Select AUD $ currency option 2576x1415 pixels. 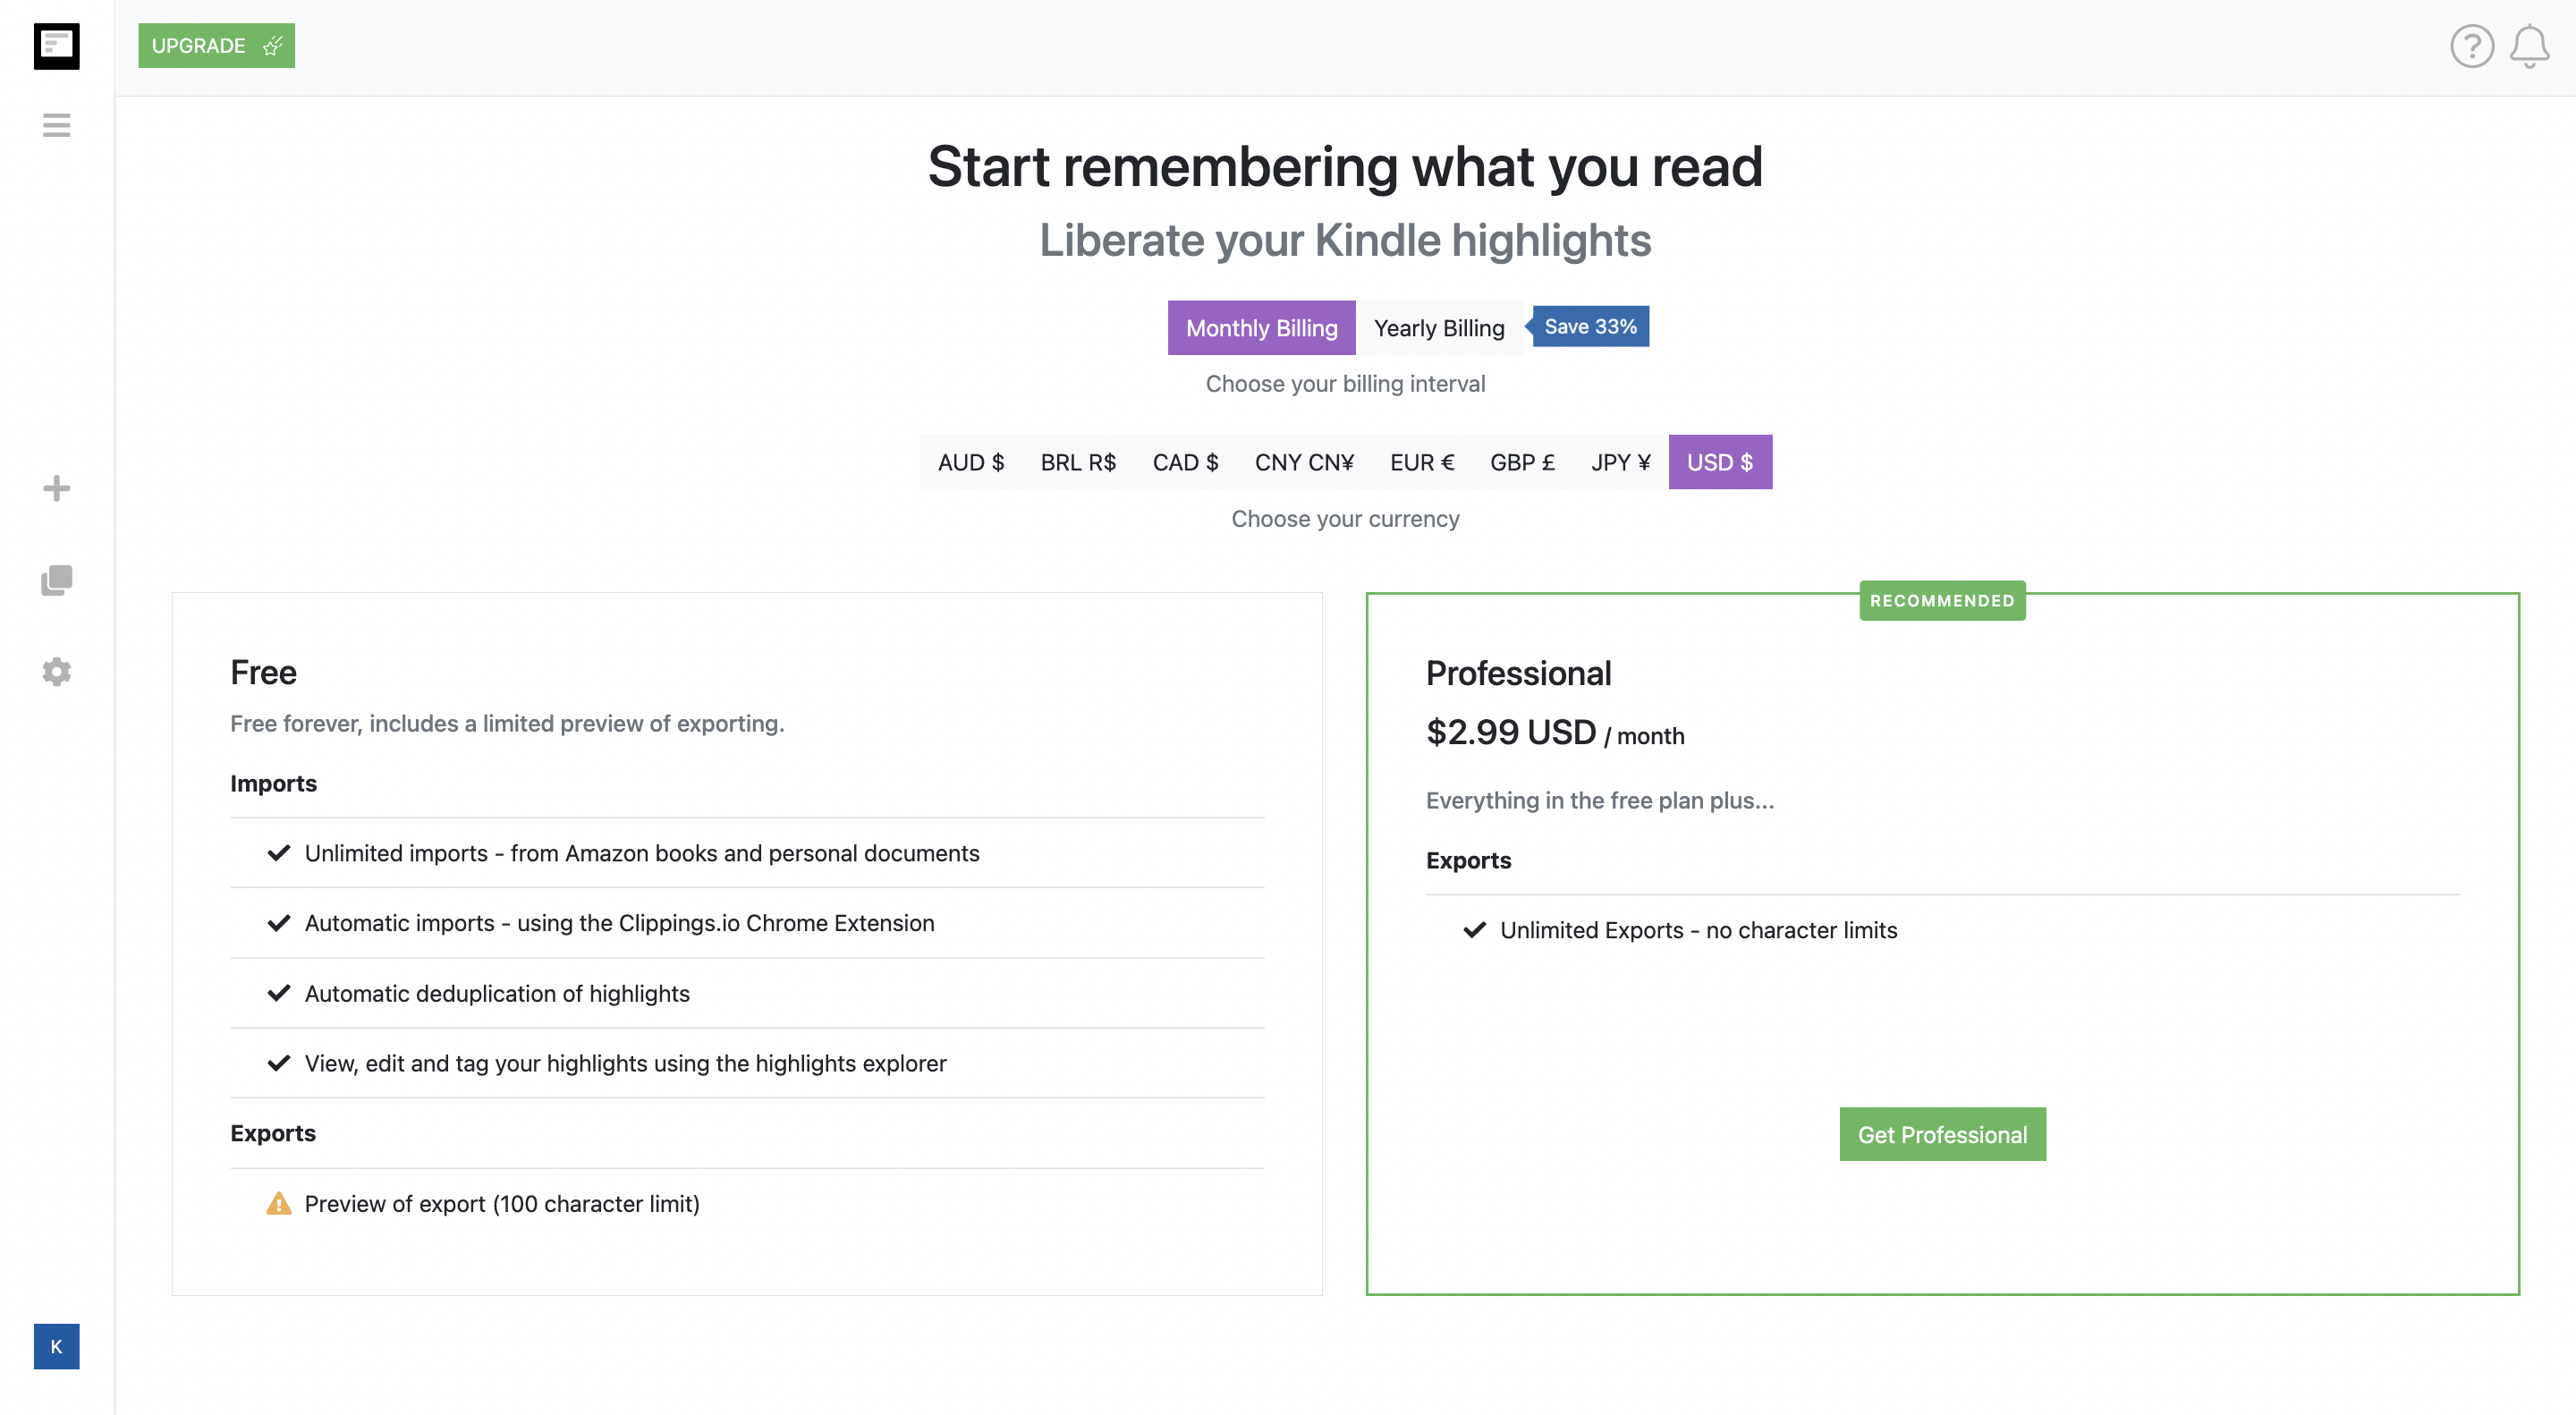click(x=970, y=462)
